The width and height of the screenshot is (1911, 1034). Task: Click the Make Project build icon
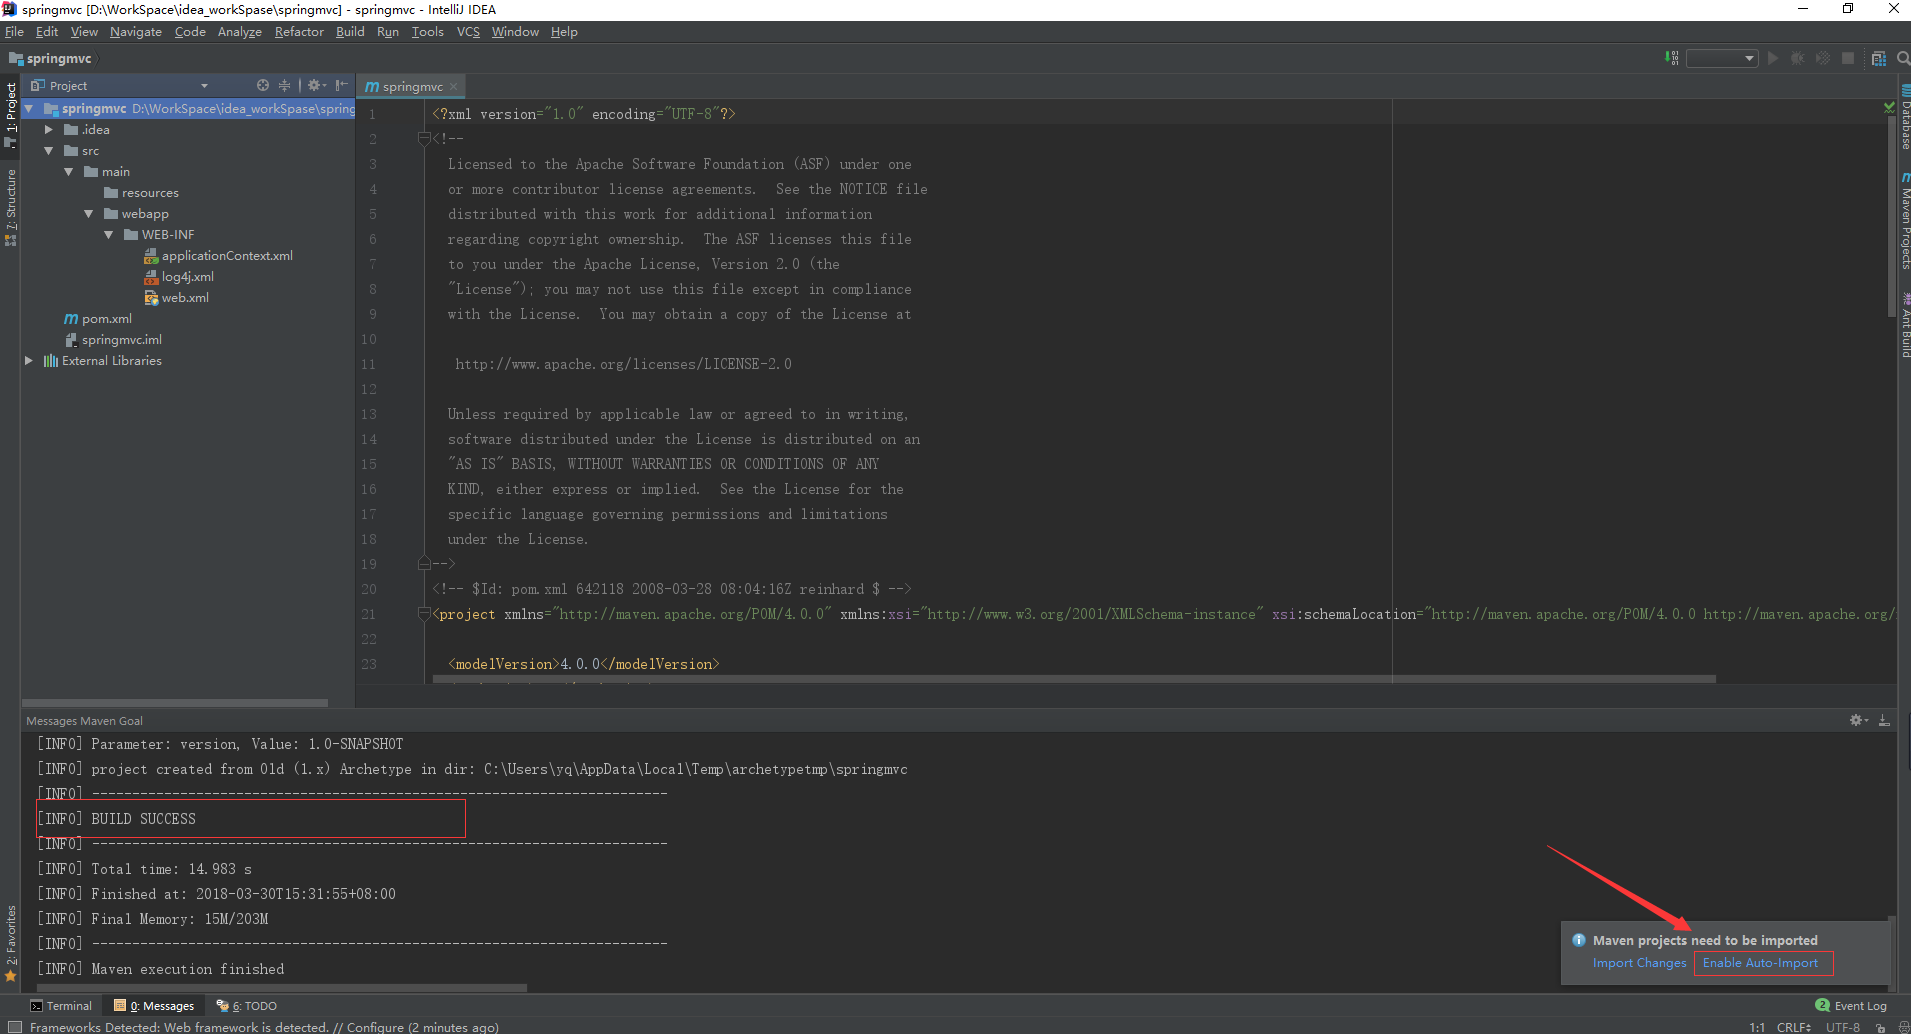pos(1671,58)
